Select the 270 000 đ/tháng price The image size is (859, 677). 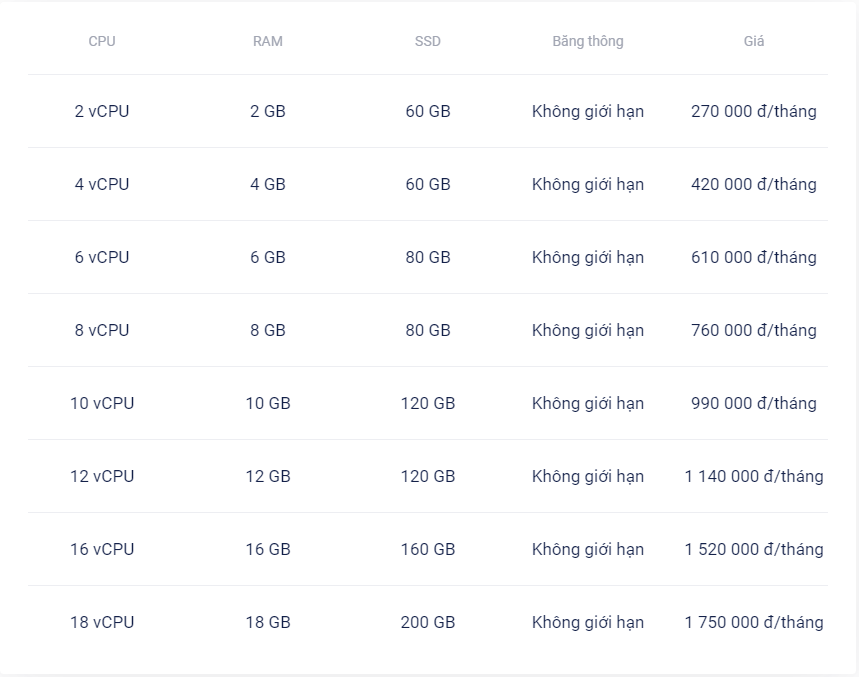tap(754, 111)
